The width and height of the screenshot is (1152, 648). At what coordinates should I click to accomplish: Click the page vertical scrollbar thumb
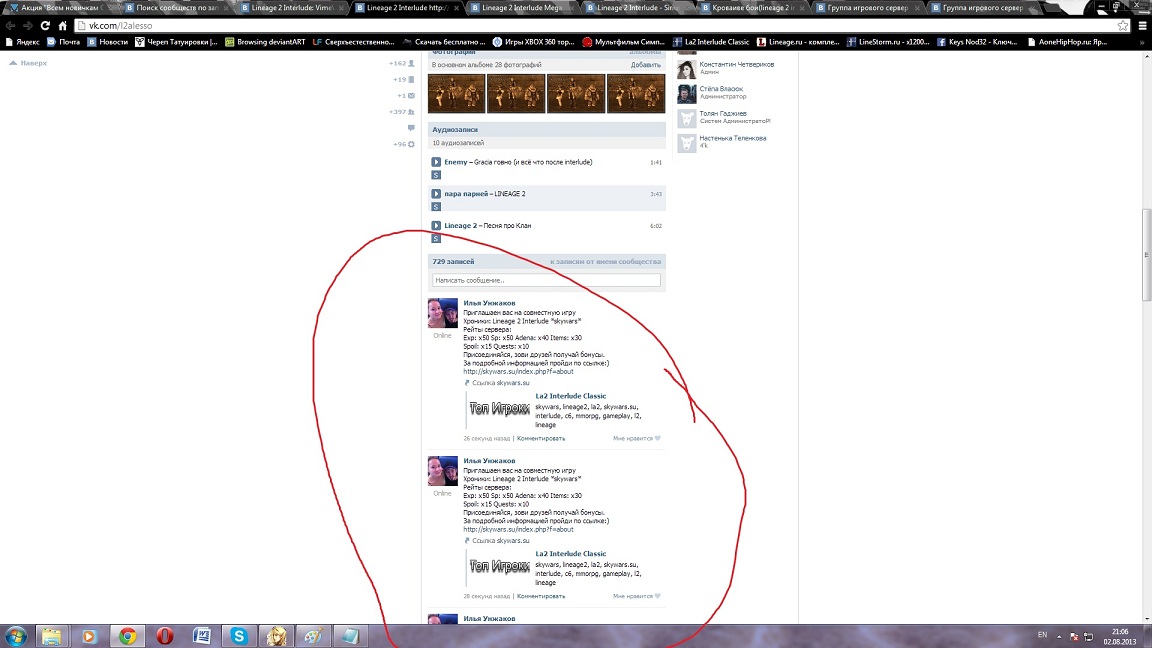(1146, 255)
